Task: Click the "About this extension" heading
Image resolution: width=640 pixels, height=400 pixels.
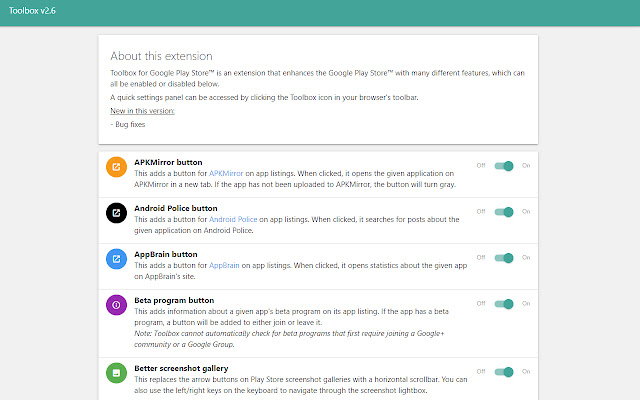Action: click(161, 56)
